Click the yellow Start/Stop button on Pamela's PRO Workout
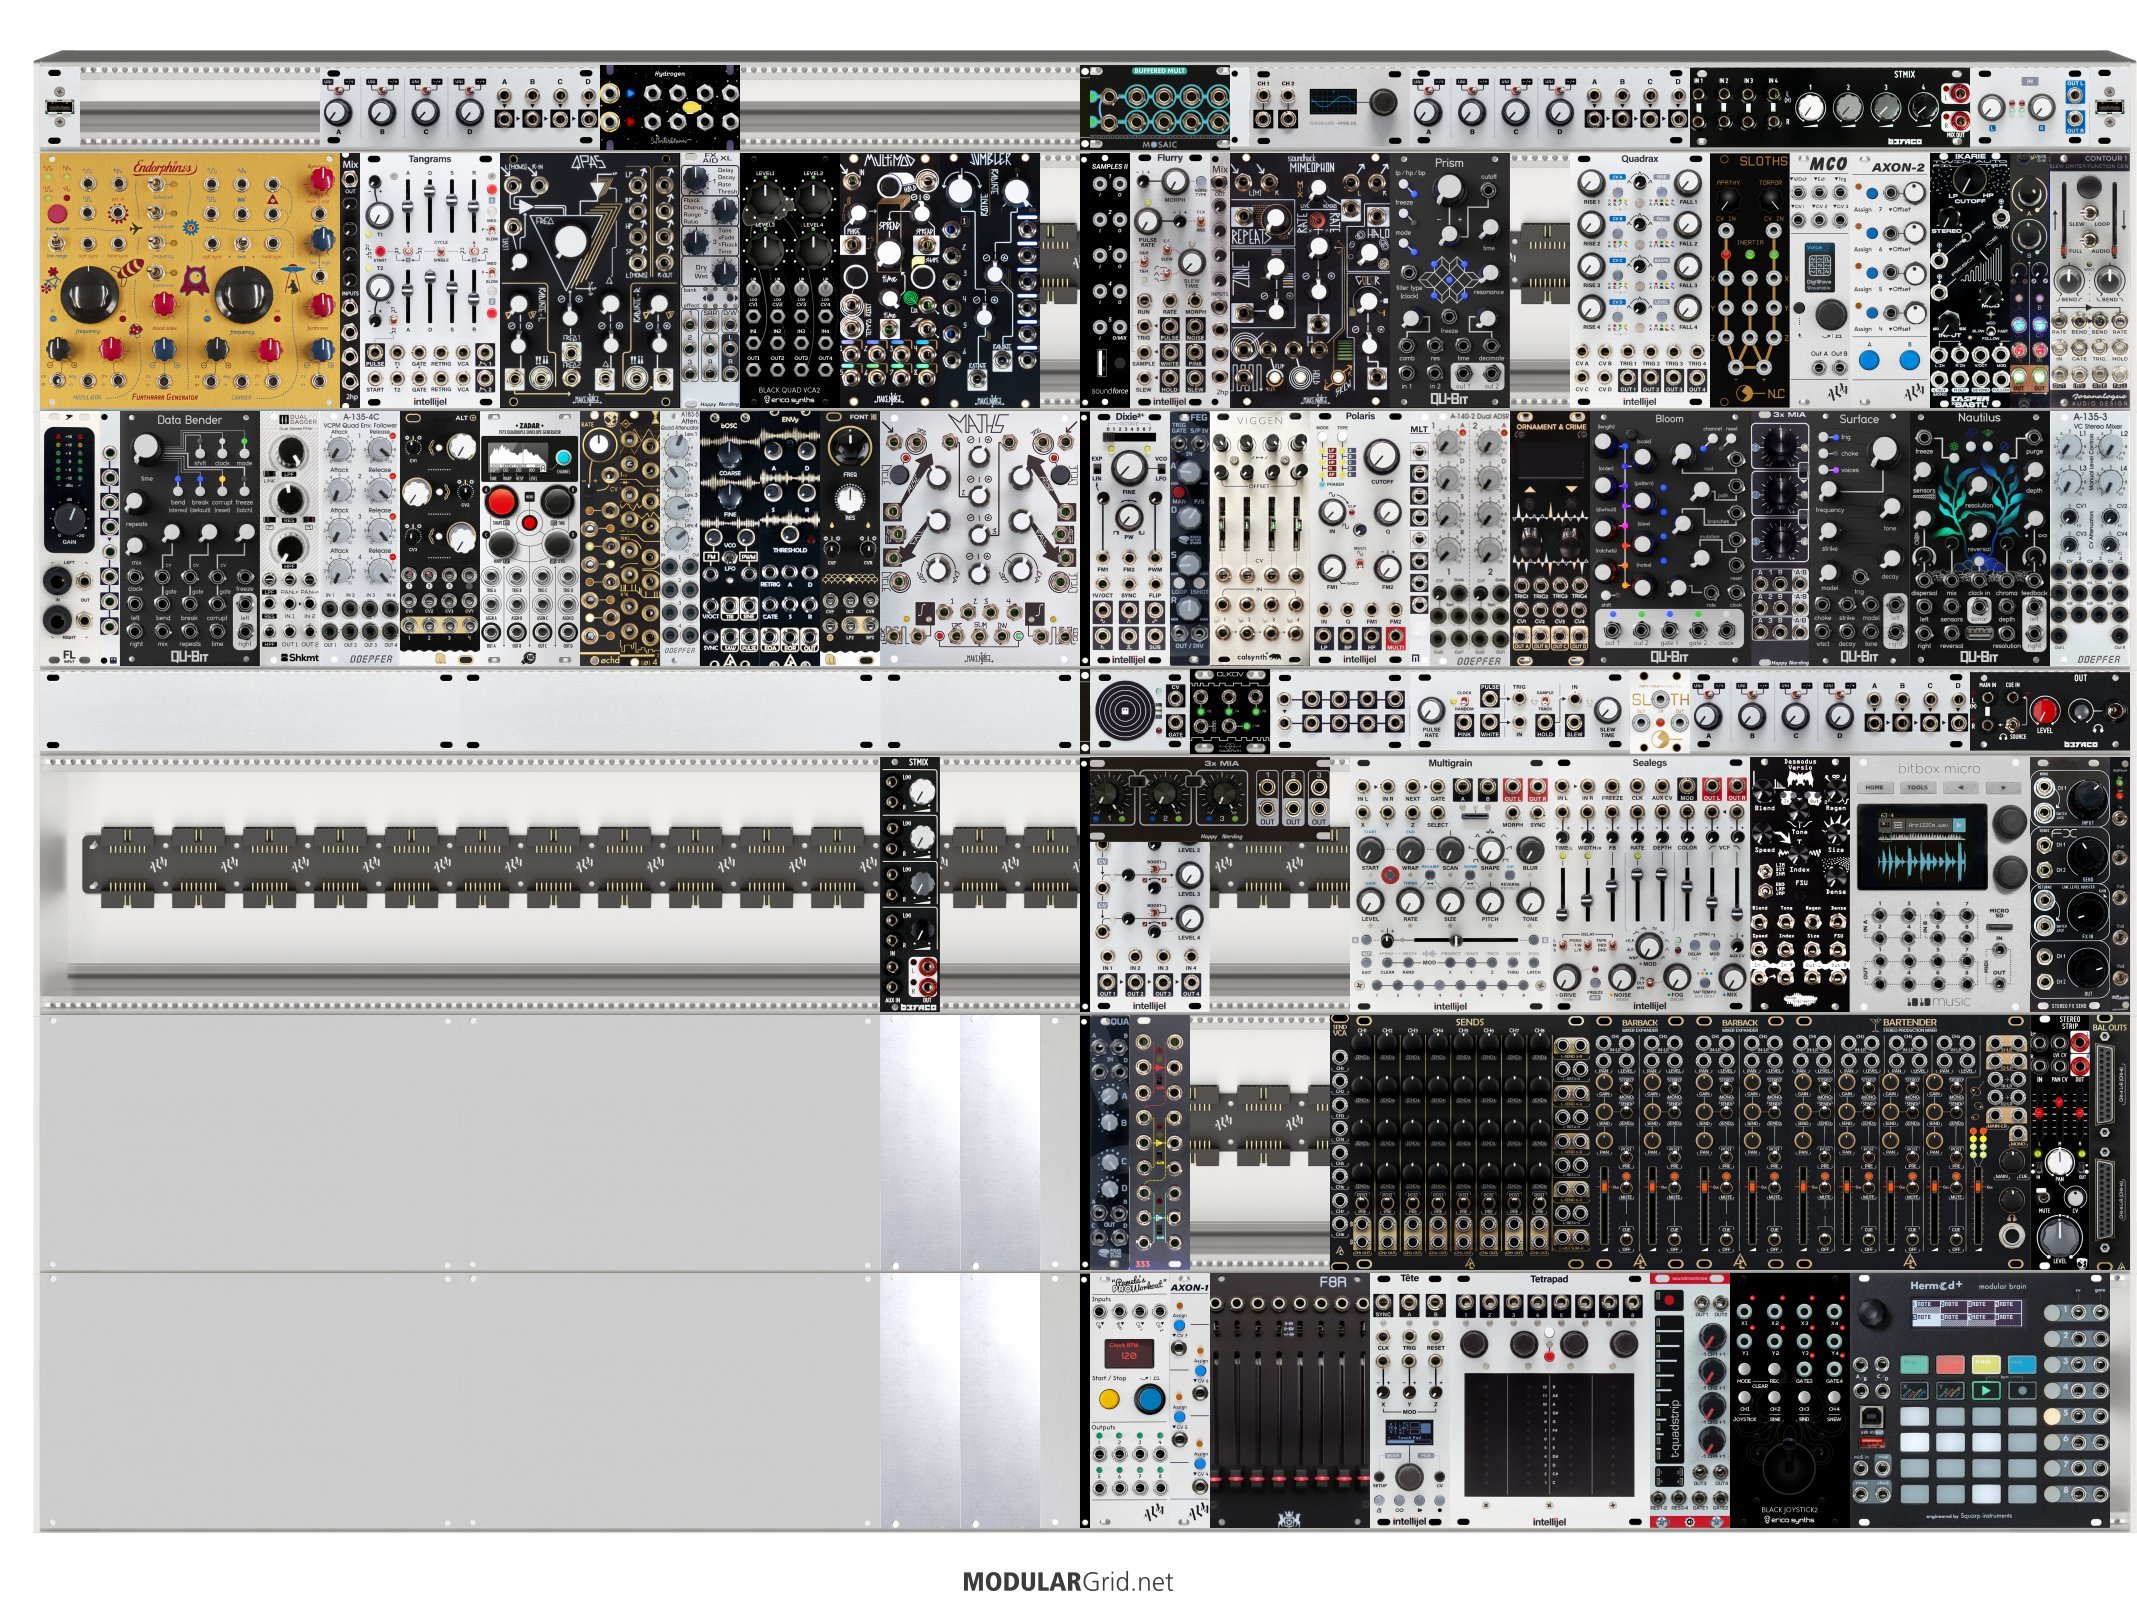2137x1603 pixels. tap(1109, 1399)
